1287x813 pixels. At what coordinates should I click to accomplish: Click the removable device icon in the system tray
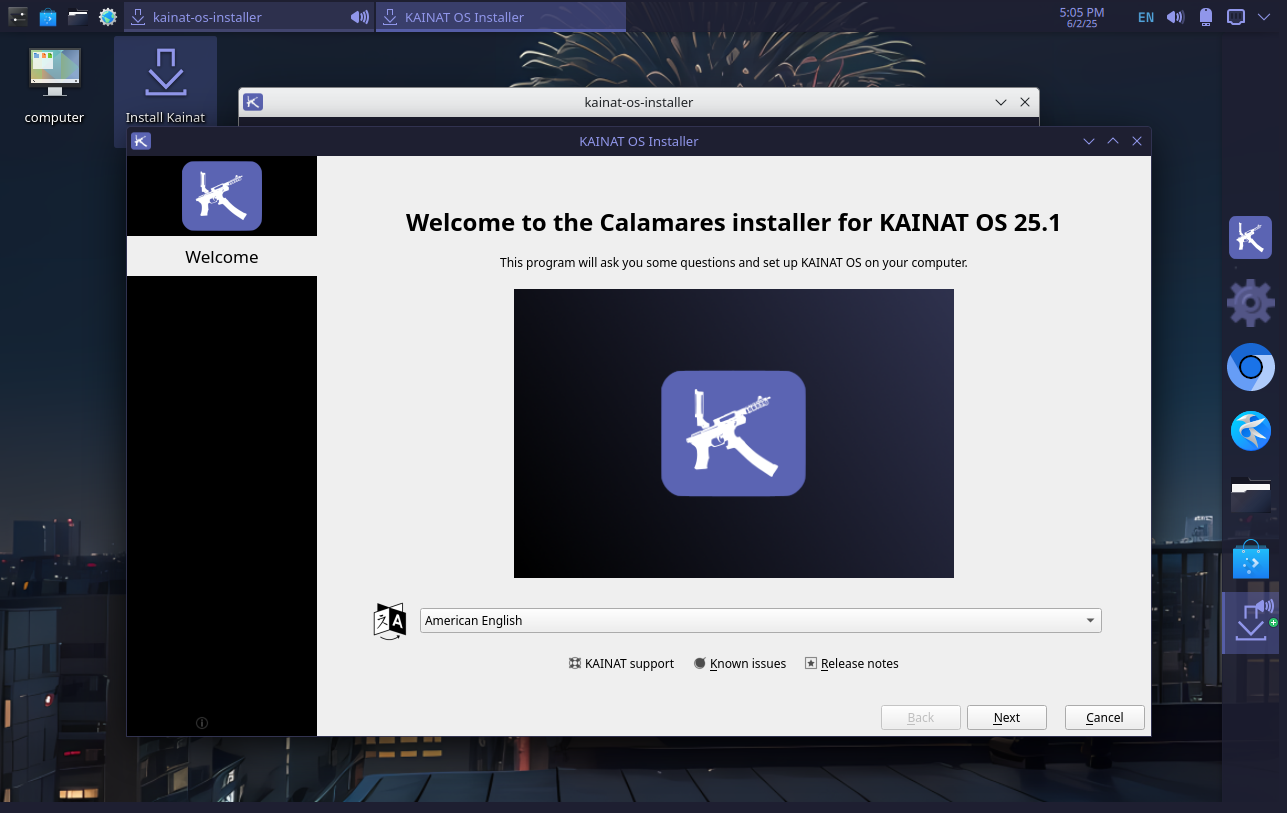tap(1205, 17)
